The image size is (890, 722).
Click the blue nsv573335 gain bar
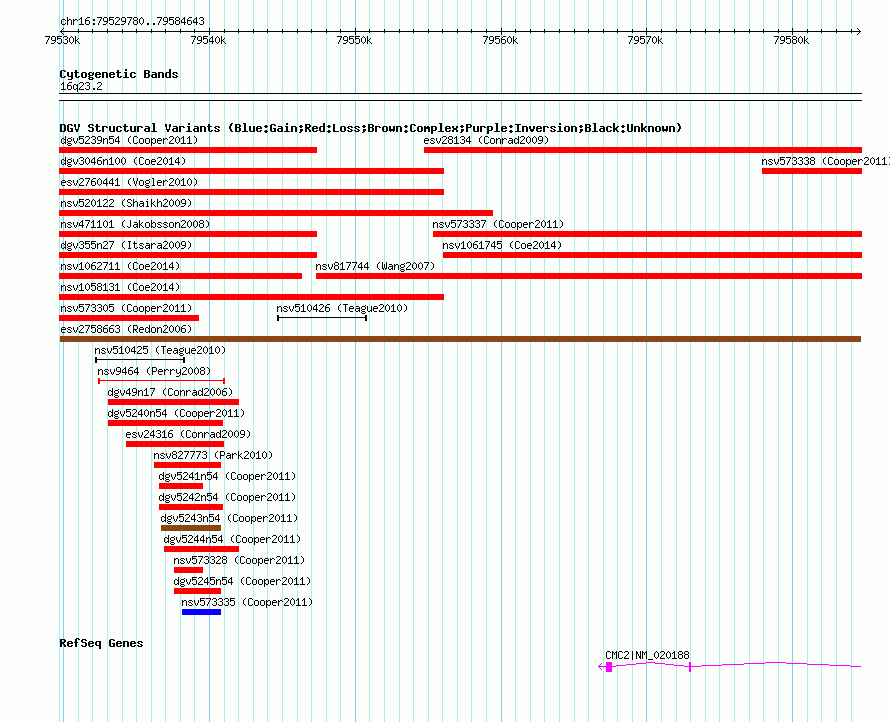tap(201, 612)
